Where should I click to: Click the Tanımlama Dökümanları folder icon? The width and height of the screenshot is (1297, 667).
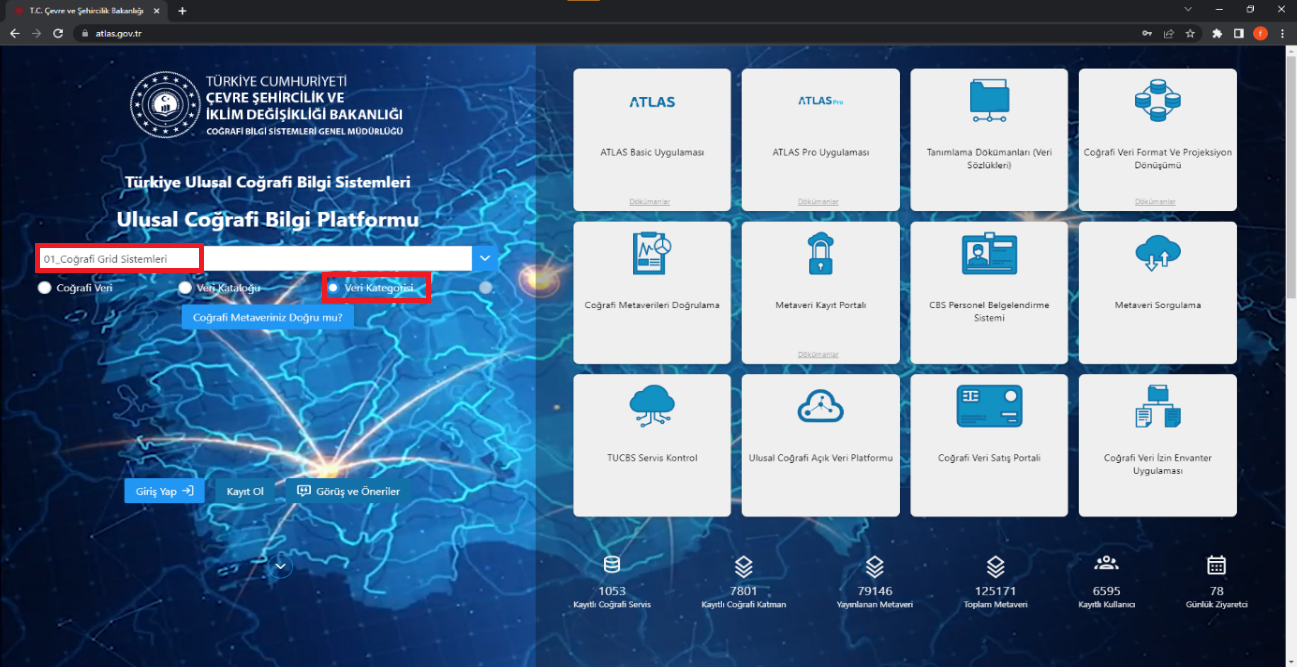pos(989,101)
